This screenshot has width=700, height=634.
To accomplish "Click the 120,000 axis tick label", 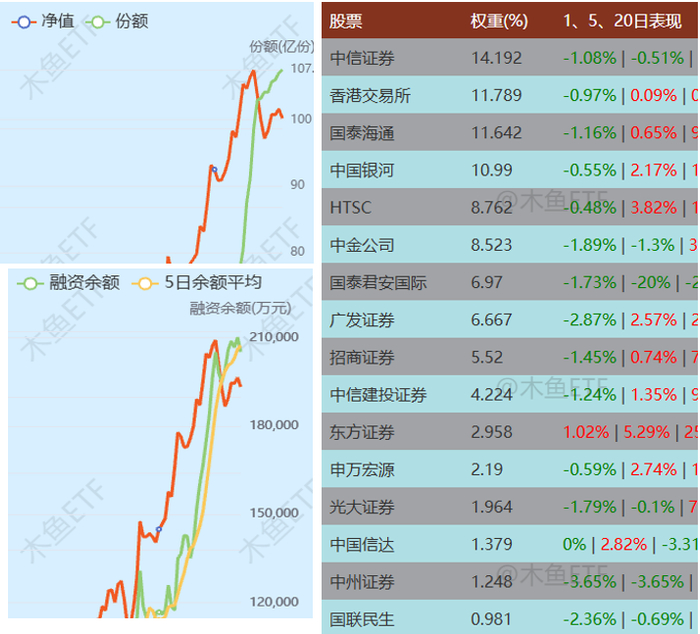I will pyautogui.click(x=274, y=602).
